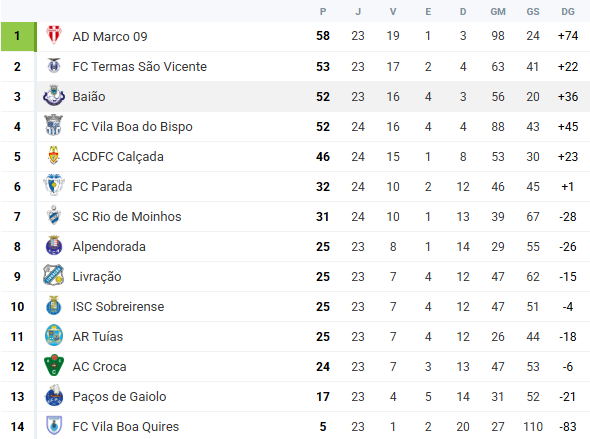Open the Baião club badge
The width and height of the screenshot is (590, 439).
pos(54,96)
